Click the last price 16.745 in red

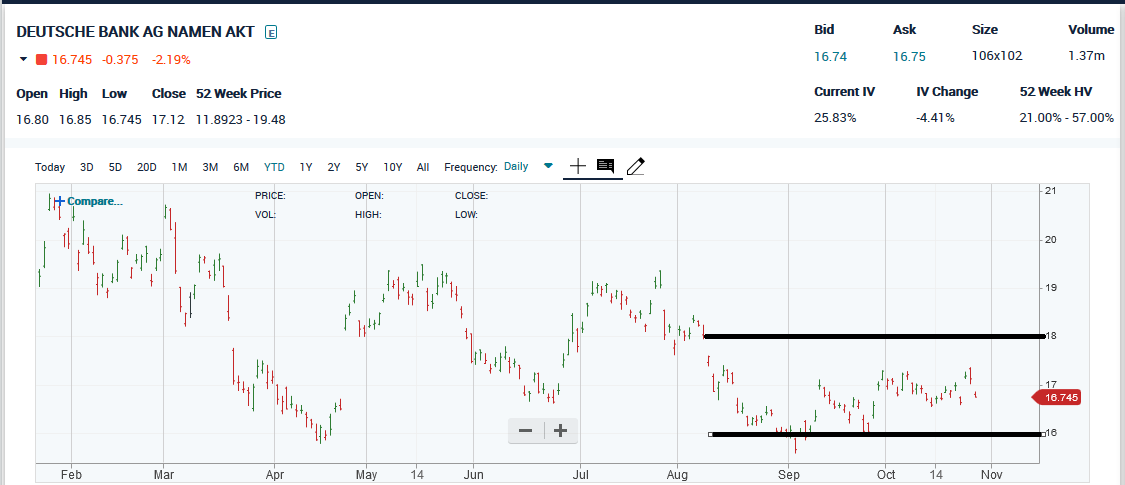(72, 60)
